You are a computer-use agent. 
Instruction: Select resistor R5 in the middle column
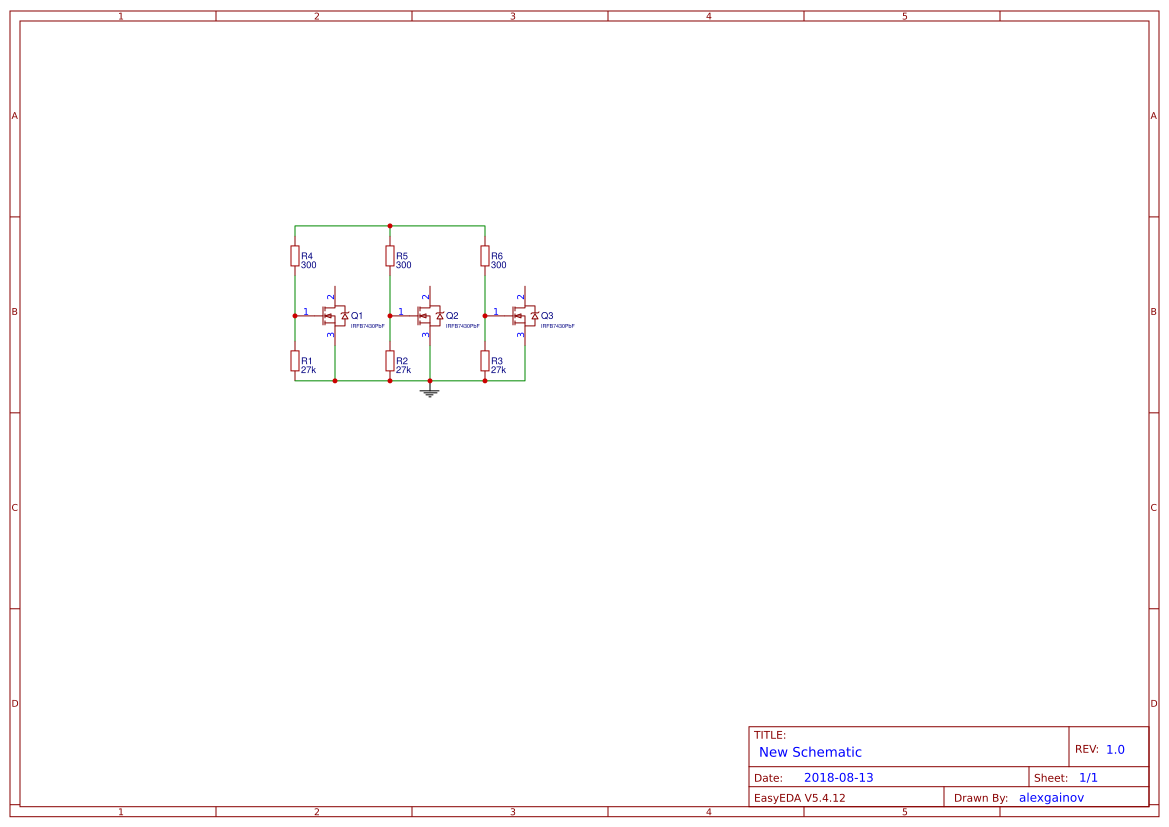pyautogui.click(x=389, y=258)
